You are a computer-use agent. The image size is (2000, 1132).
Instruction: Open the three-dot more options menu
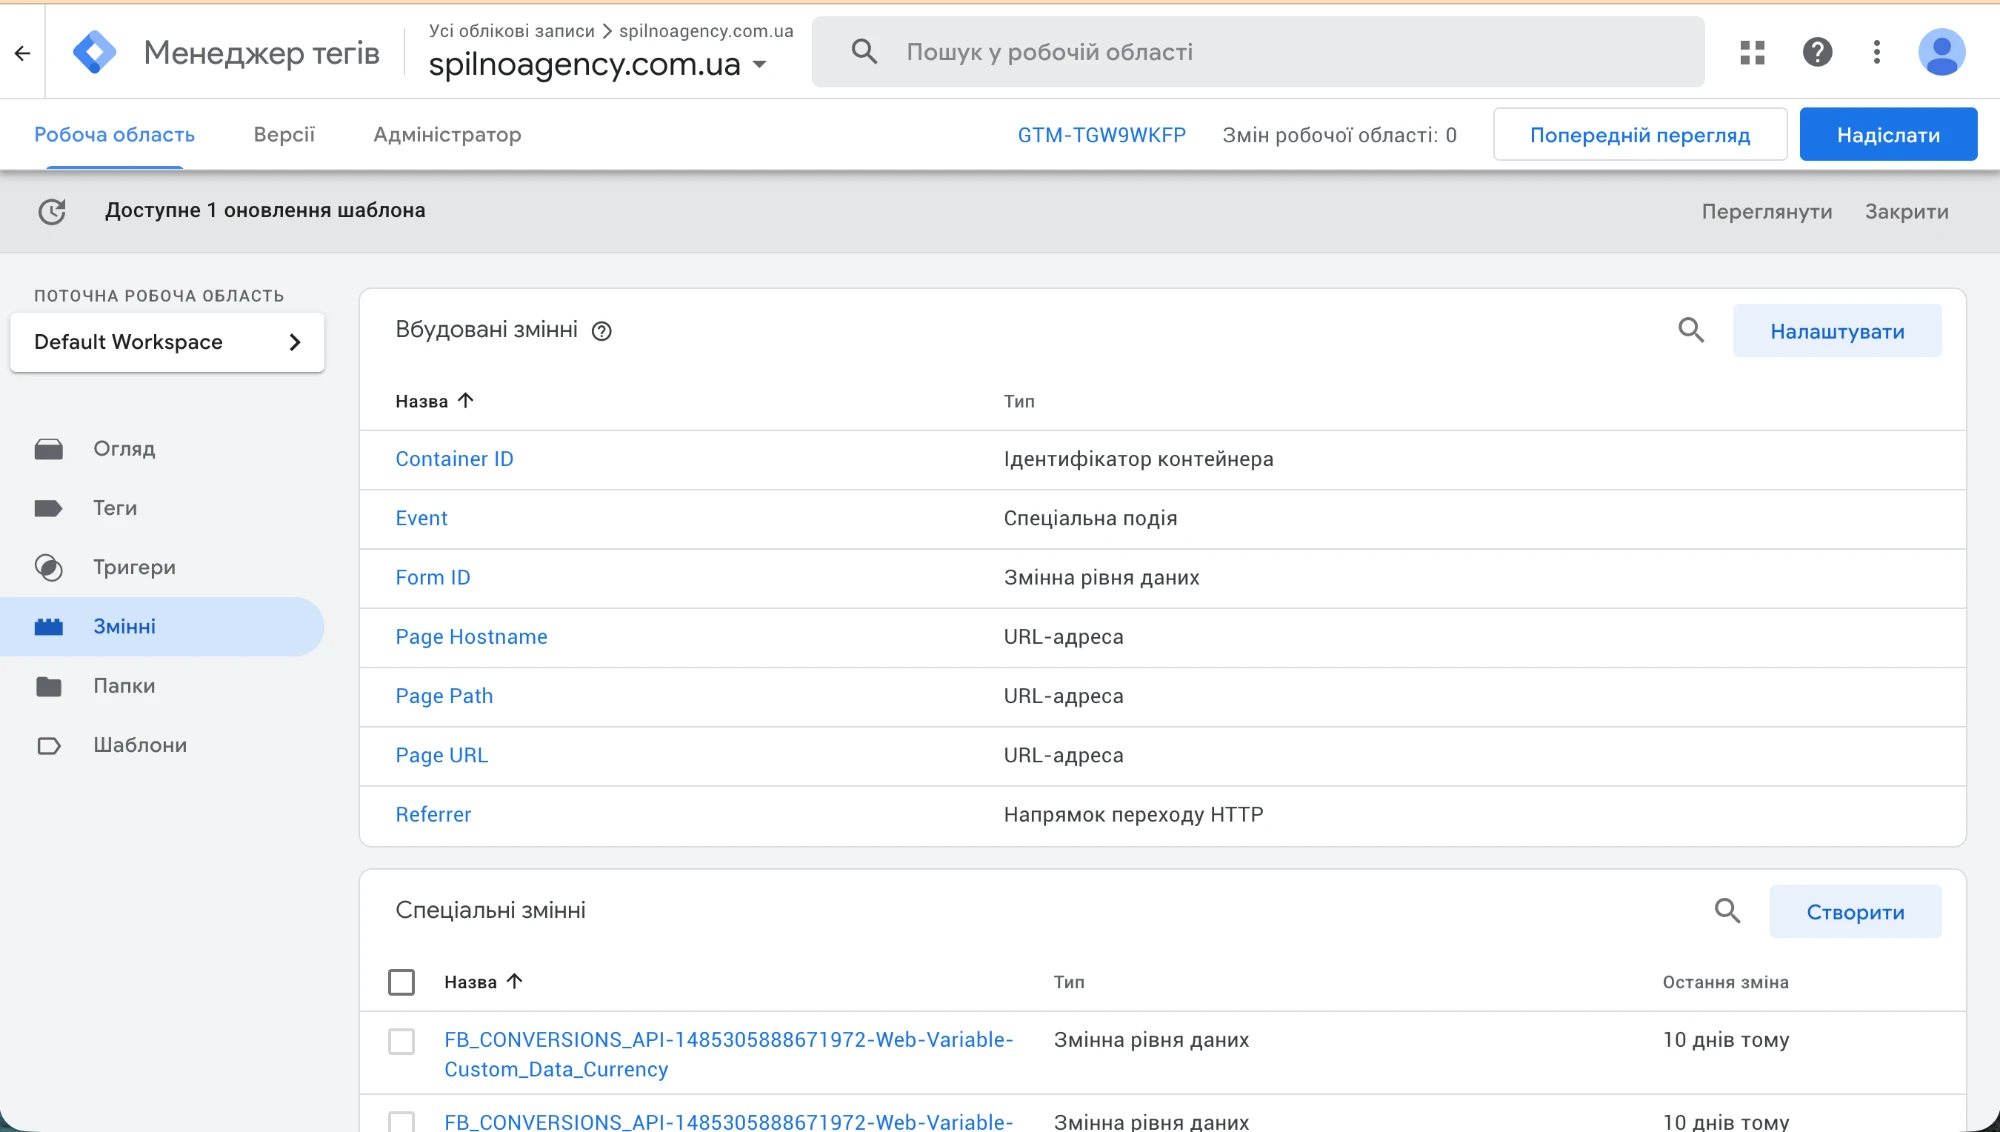click(x=1876, y=52)
